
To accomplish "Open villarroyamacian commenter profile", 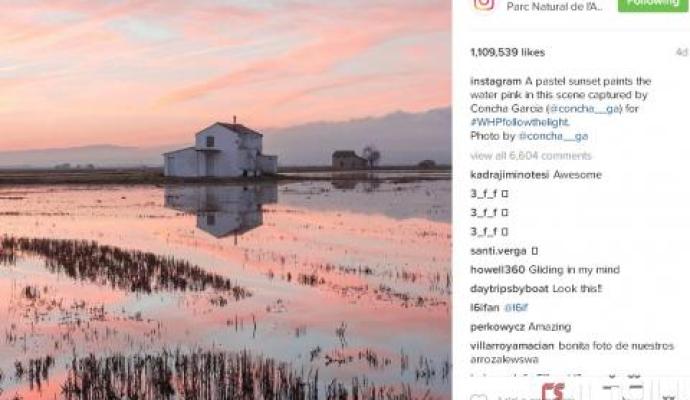I will tap(512, 346).
